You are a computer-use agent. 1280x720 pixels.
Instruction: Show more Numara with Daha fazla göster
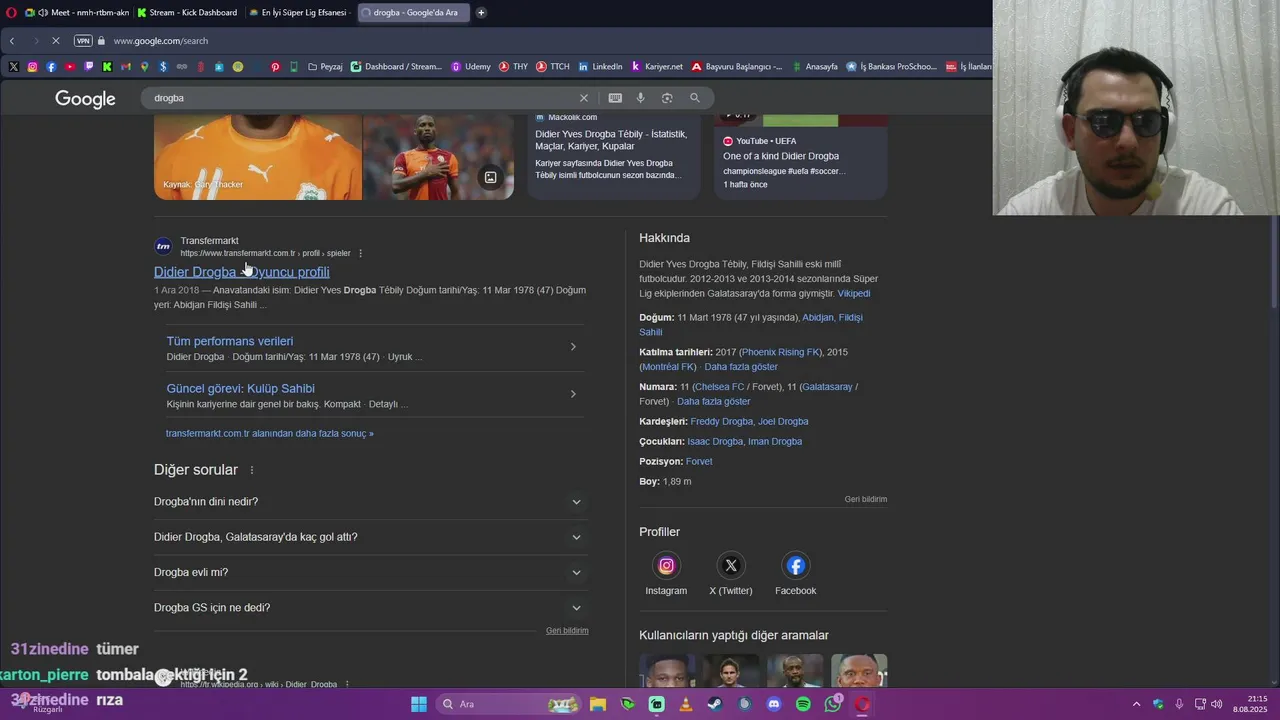(x=713, y=402)
